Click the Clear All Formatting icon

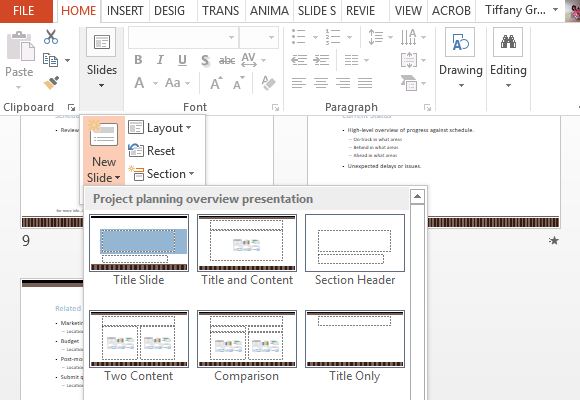tap(268, 83)
